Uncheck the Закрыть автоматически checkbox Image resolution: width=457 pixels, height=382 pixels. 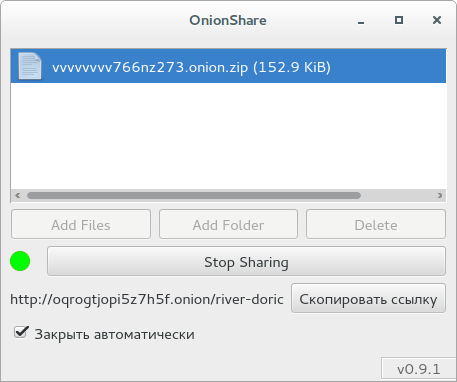click(x=21, y=333)
